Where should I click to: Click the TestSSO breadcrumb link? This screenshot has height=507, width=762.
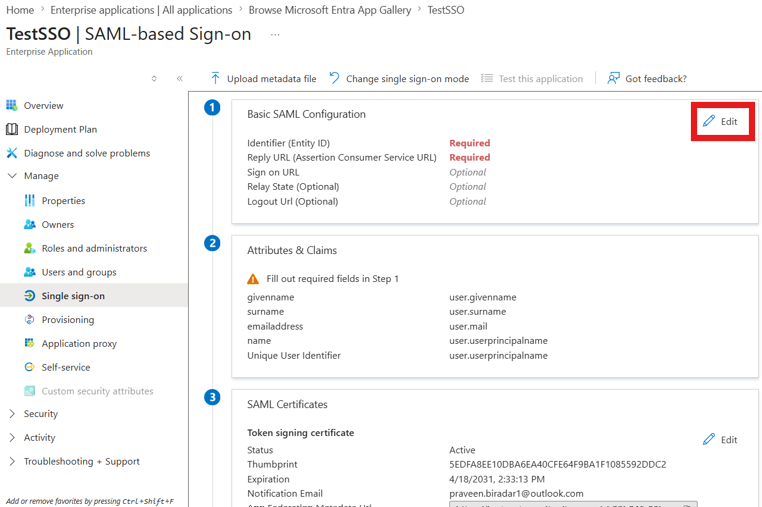(x=446, y=10)
